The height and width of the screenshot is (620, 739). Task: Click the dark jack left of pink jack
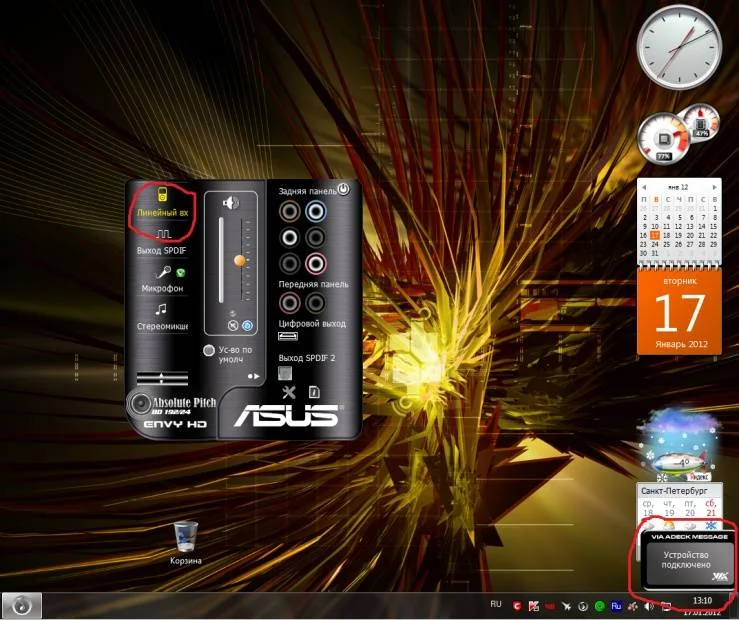click(289, 263)
